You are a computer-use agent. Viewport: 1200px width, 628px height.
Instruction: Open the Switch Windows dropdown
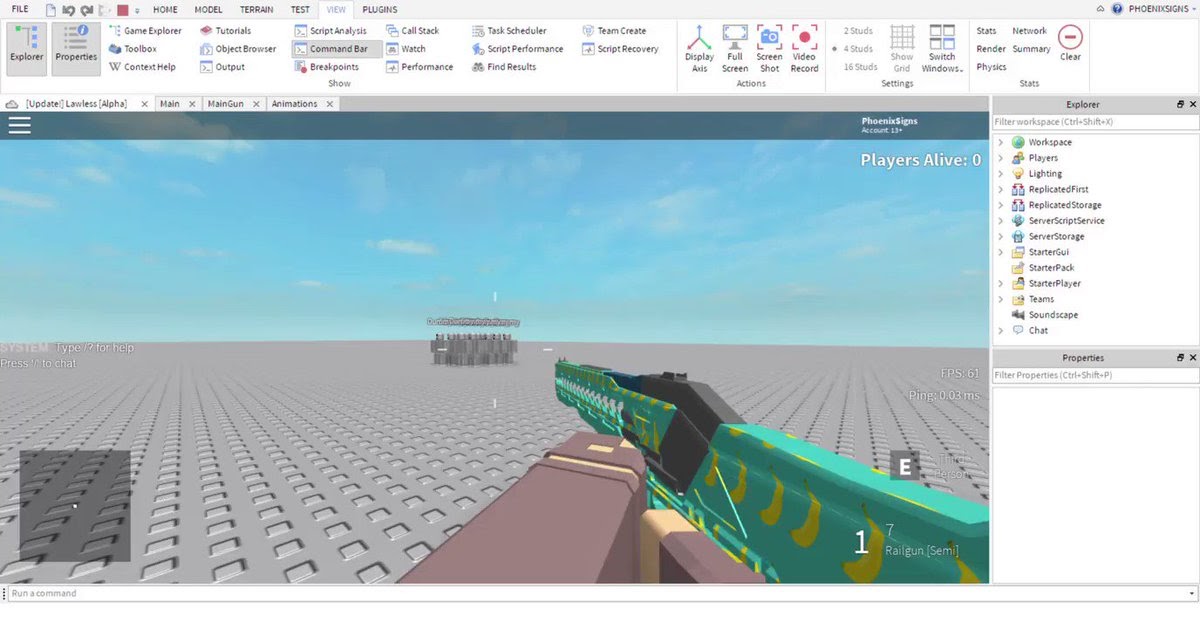(x=942, y=49)
